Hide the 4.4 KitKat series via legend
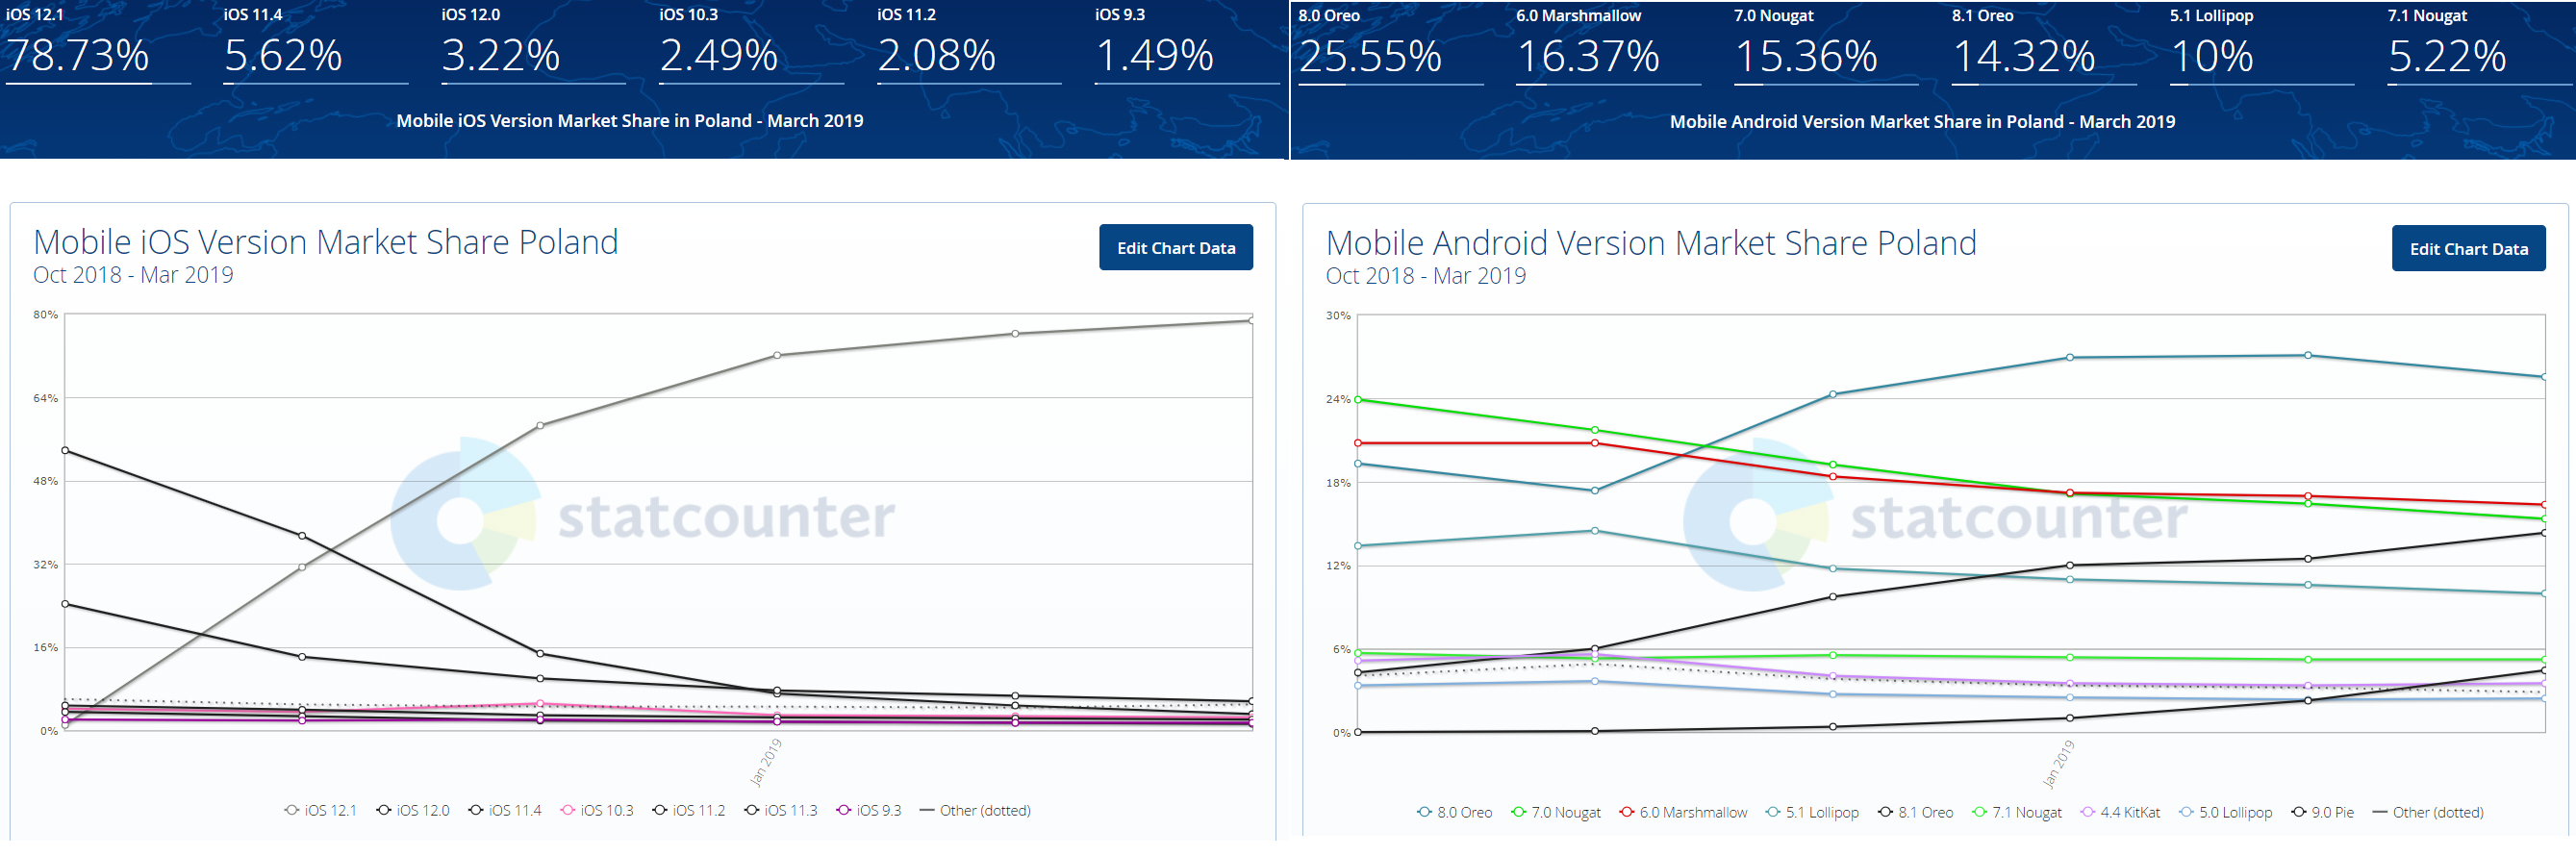 click(2120, 812)
